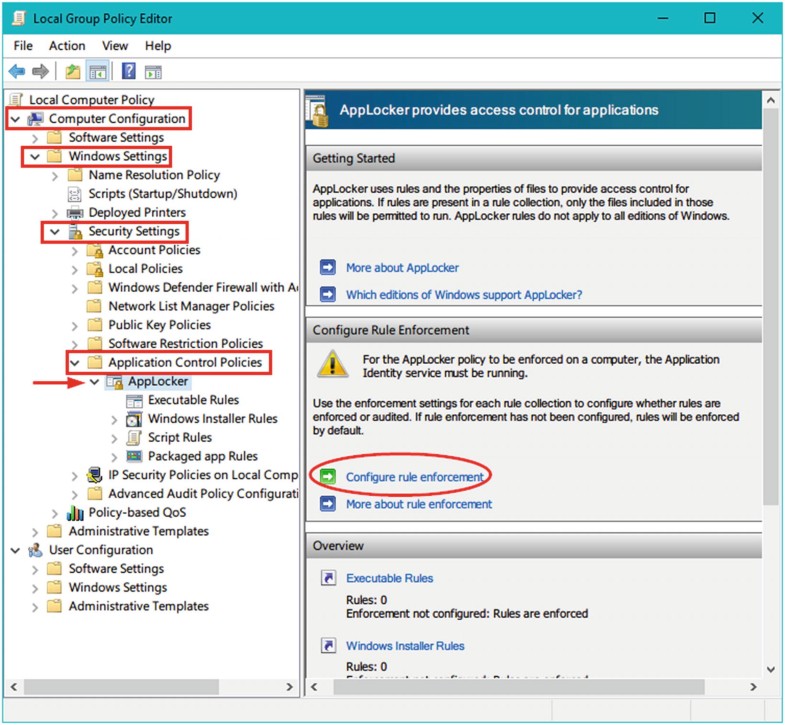The image size is (785, 725).
Task: Collapse the User Configuration node
Action: pyautogui.click(x=16, y=551)
